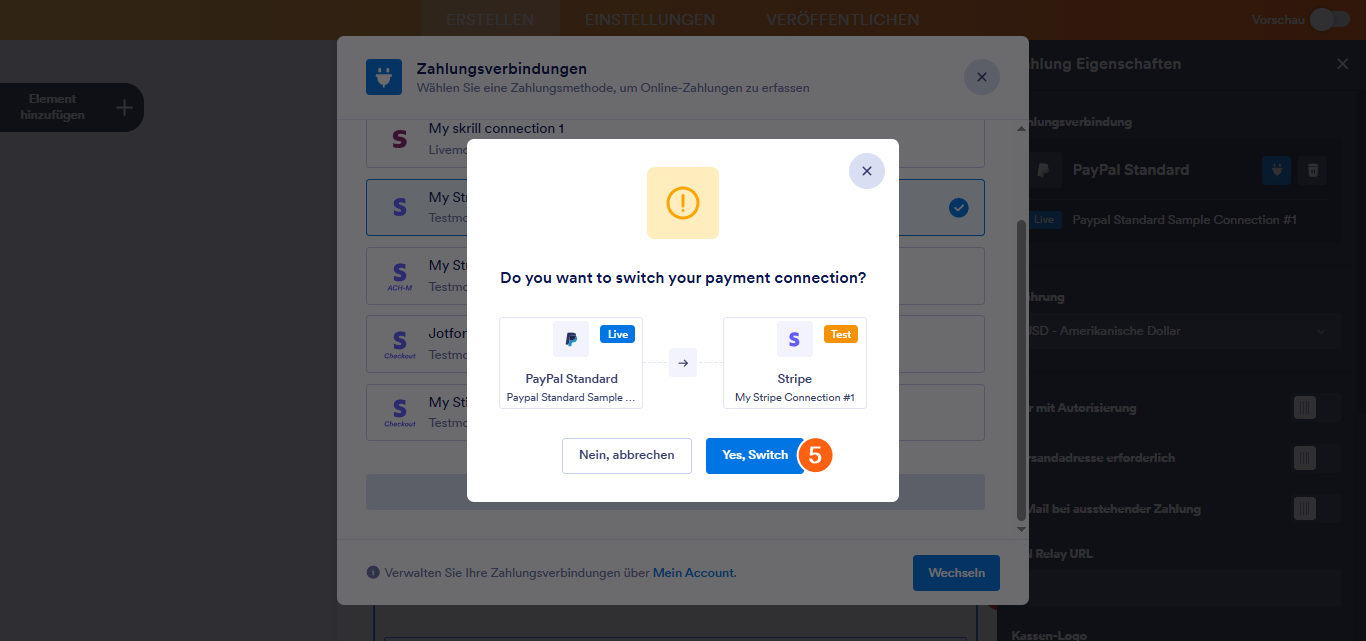Confirm with the Yes, Switch button
This screenshot has width=1366, height=641.
tap(754, 455)
